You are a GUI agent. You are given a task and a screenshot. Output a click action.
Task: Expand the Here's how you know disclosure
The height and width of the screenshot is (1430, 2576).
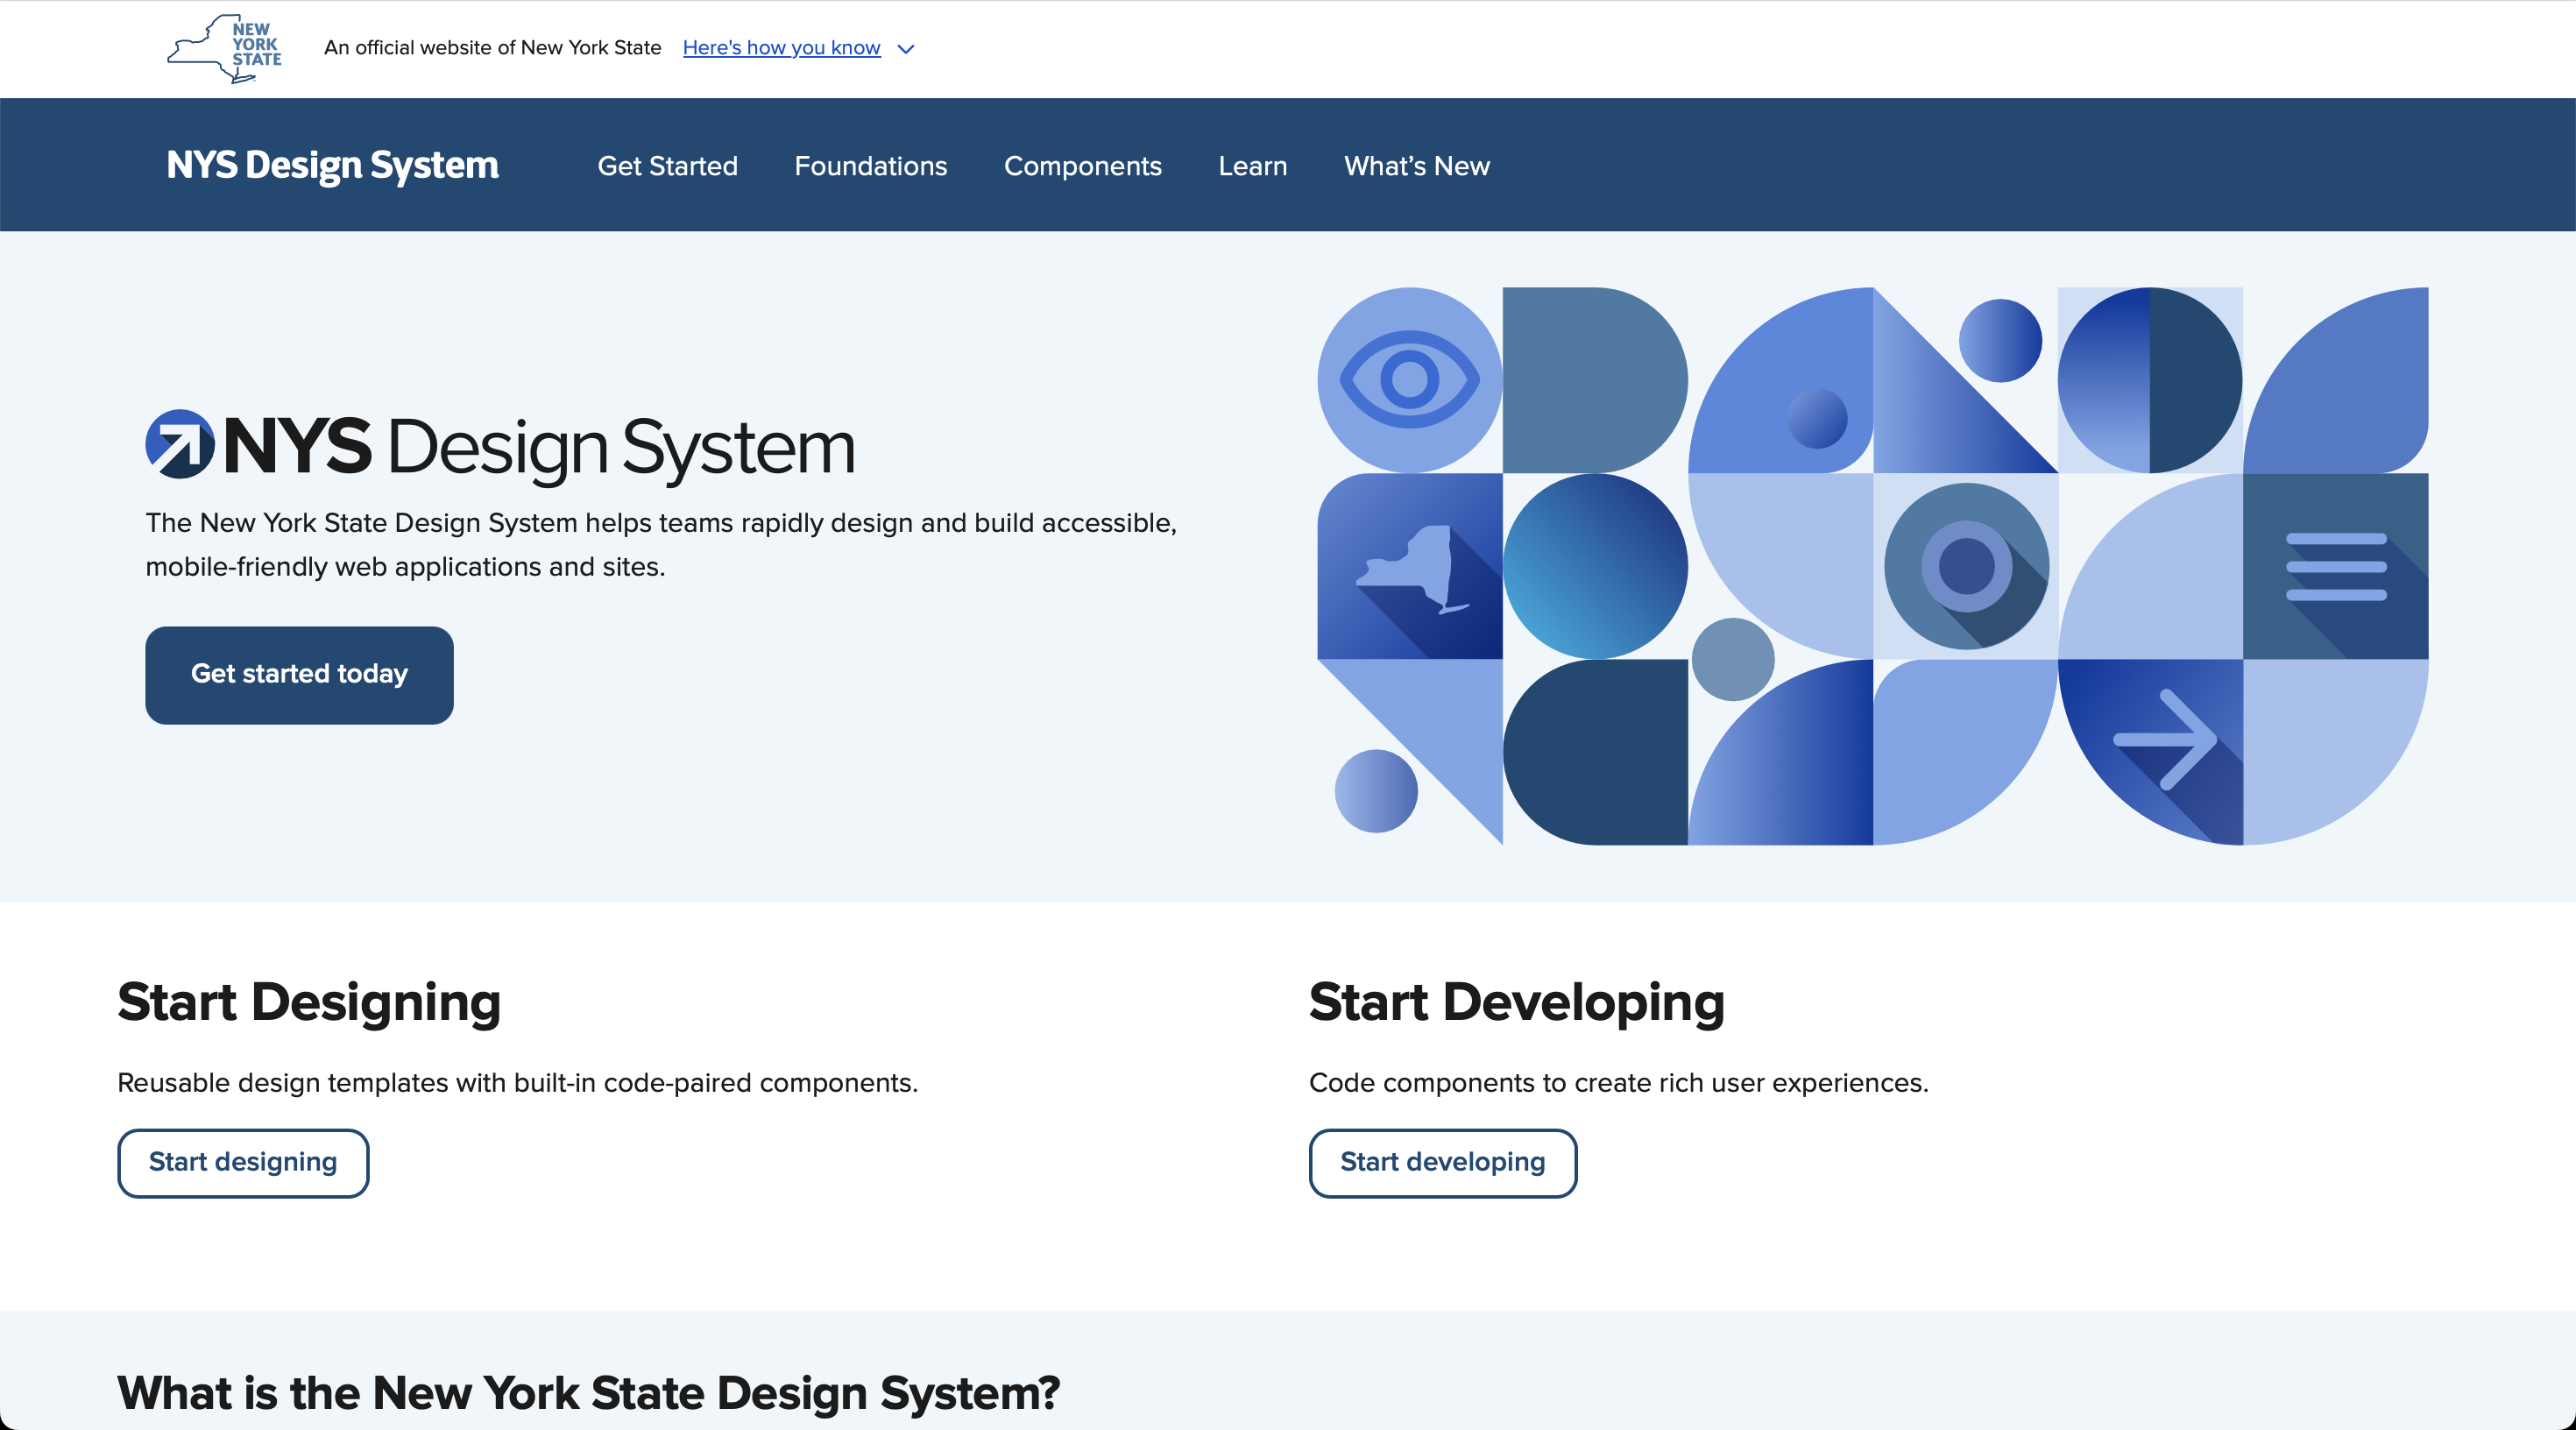781,48
